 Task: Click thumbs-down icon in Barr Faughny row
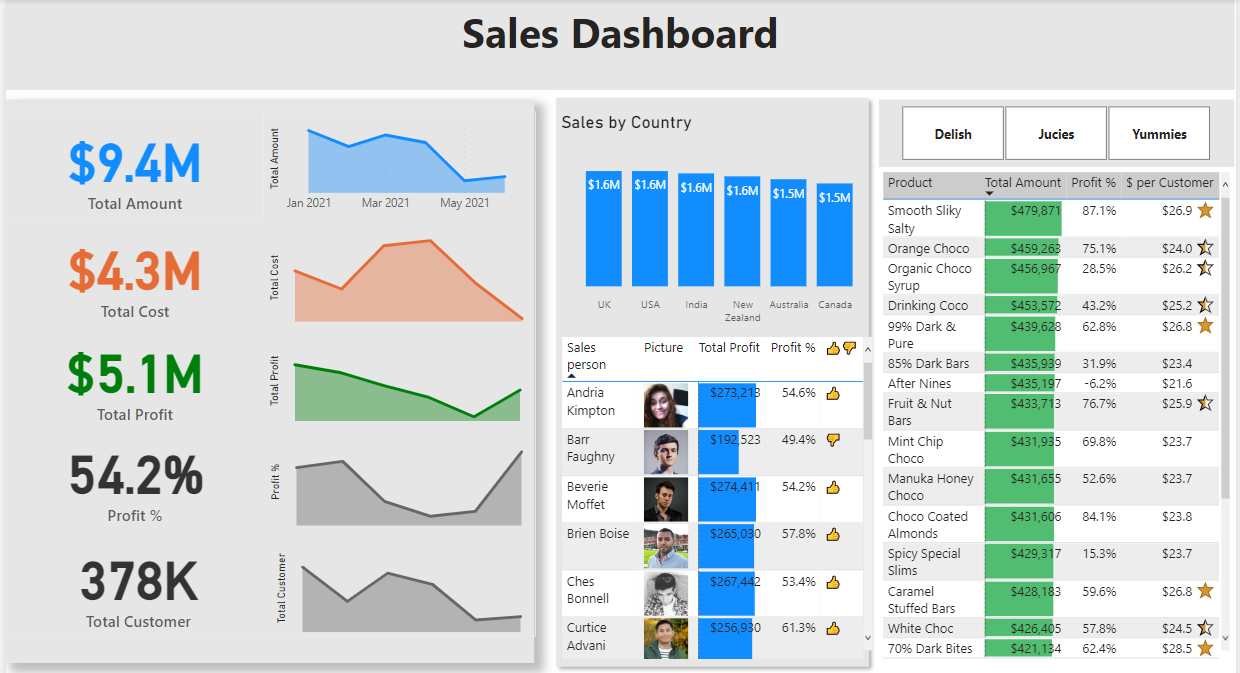(833, 440)
